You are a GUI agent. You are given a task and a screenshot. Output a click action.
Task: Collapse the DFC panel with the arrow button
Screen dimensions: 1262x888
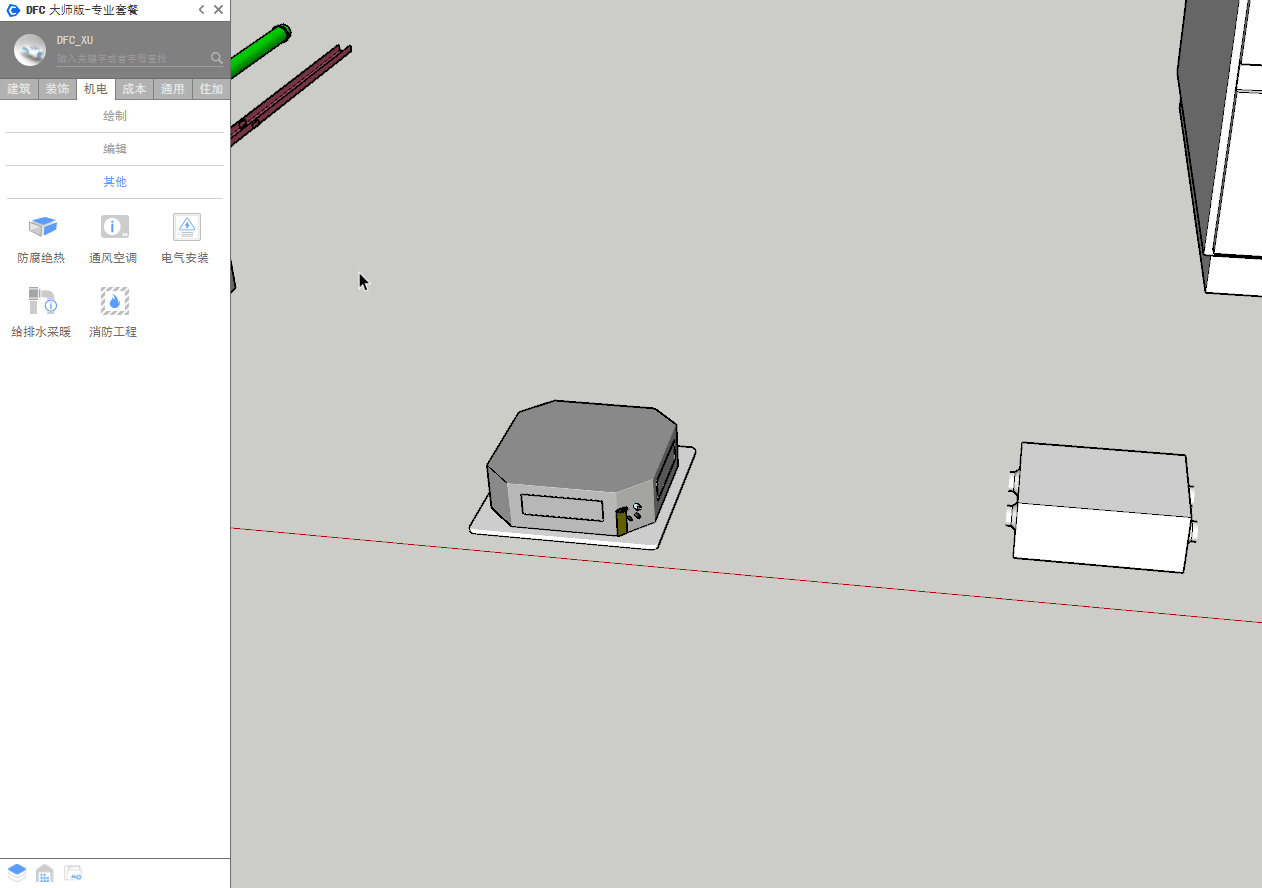click(x=201, y=10)
